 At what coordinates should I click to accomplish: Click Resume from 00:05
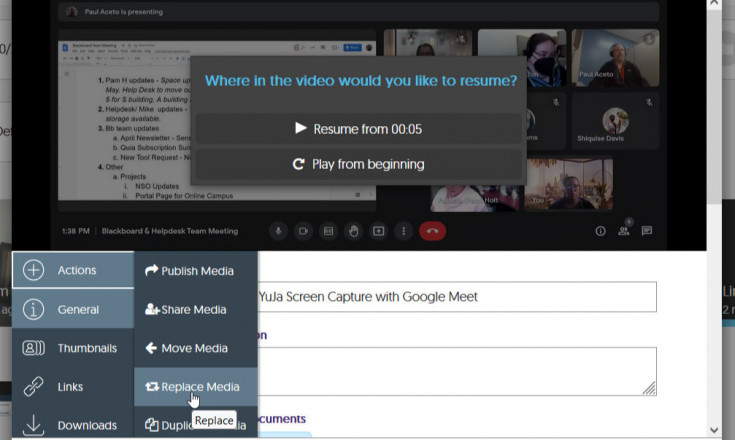(x=359, y=129)
